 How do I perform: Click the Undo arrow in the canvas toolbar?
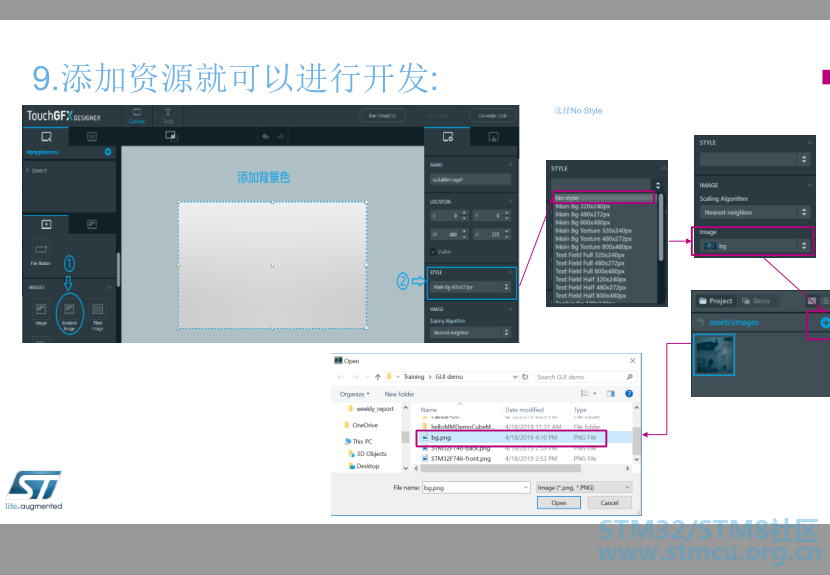click(266, 137)
